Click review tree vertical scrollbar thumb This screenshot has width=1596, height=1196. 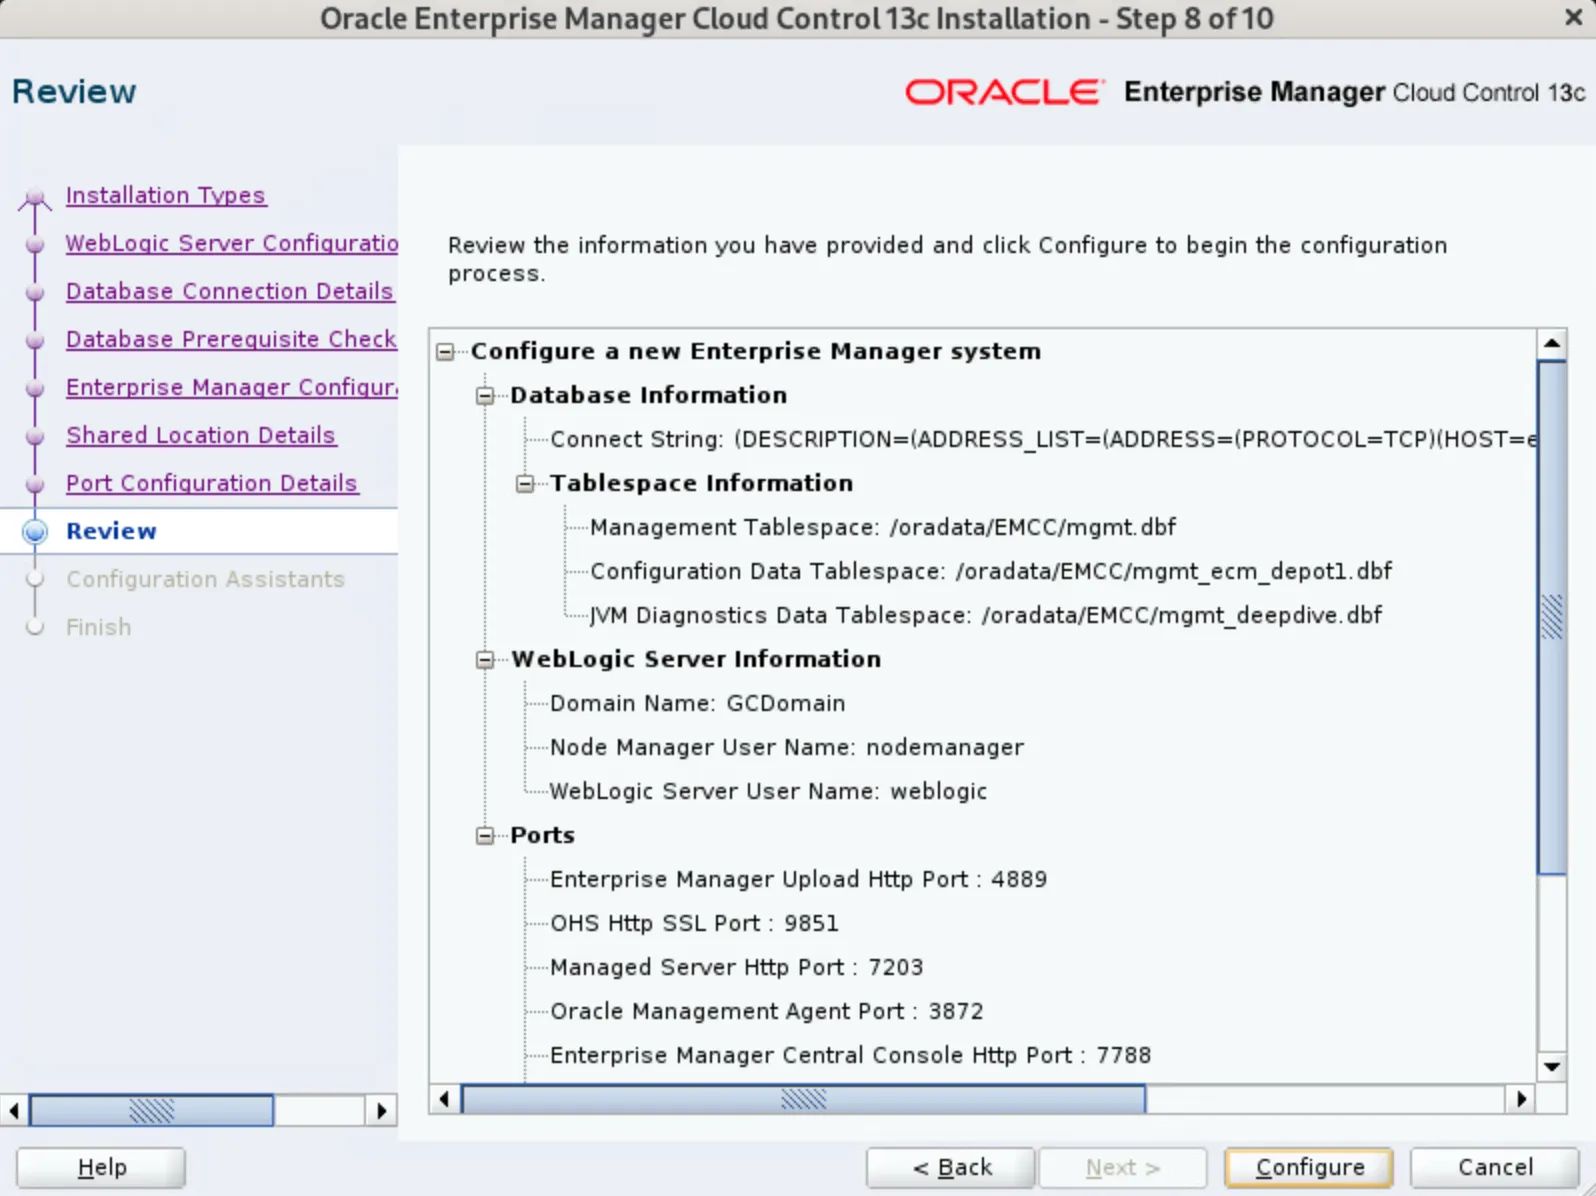[1552, 617]
